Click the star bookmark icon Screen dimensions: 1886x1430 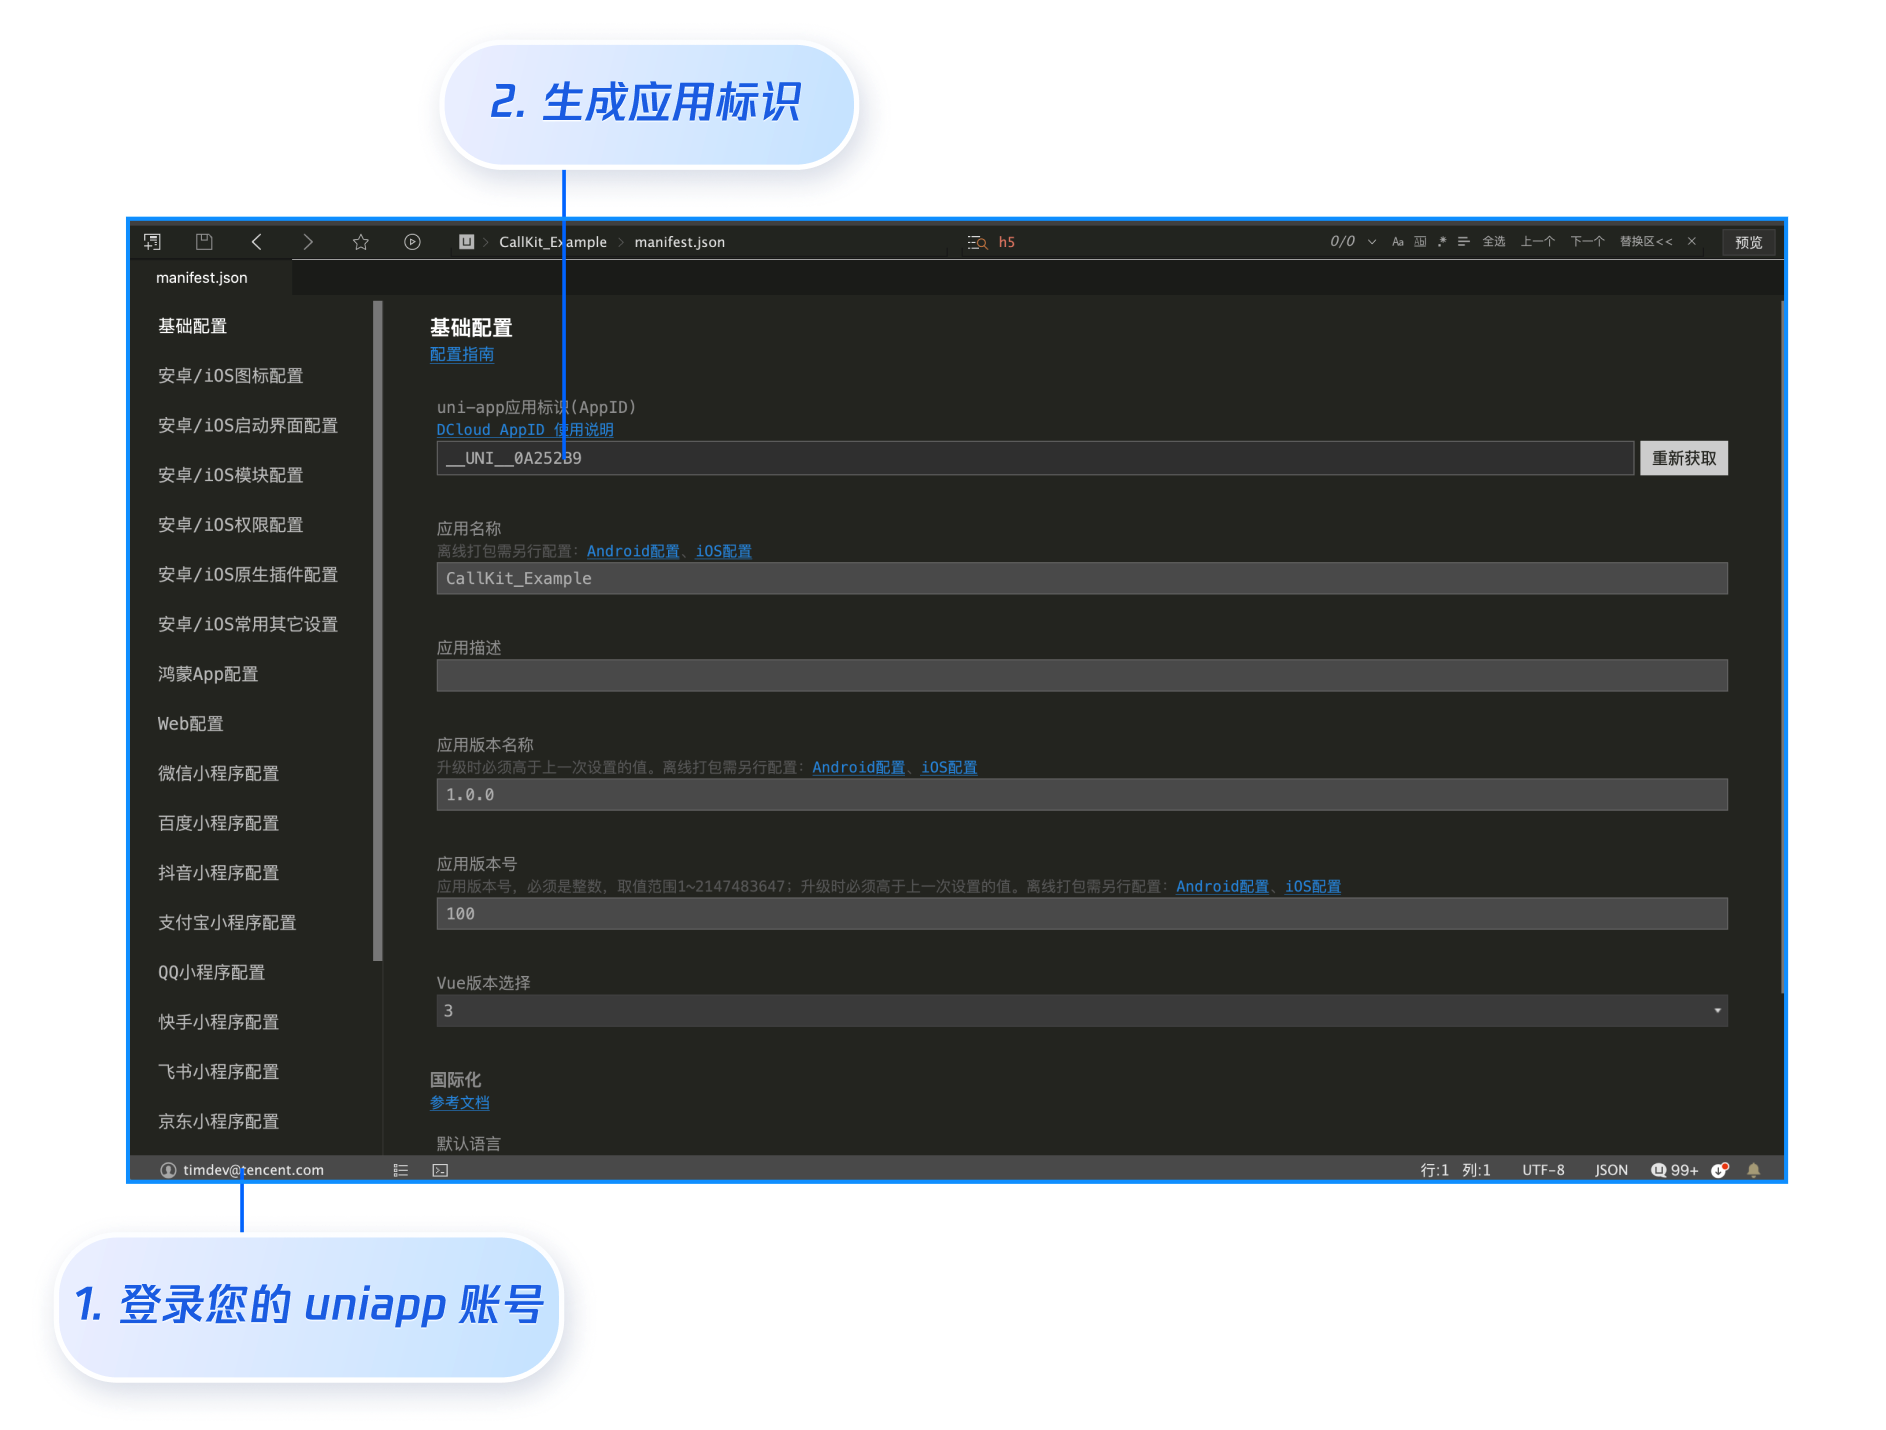[361, 242]
